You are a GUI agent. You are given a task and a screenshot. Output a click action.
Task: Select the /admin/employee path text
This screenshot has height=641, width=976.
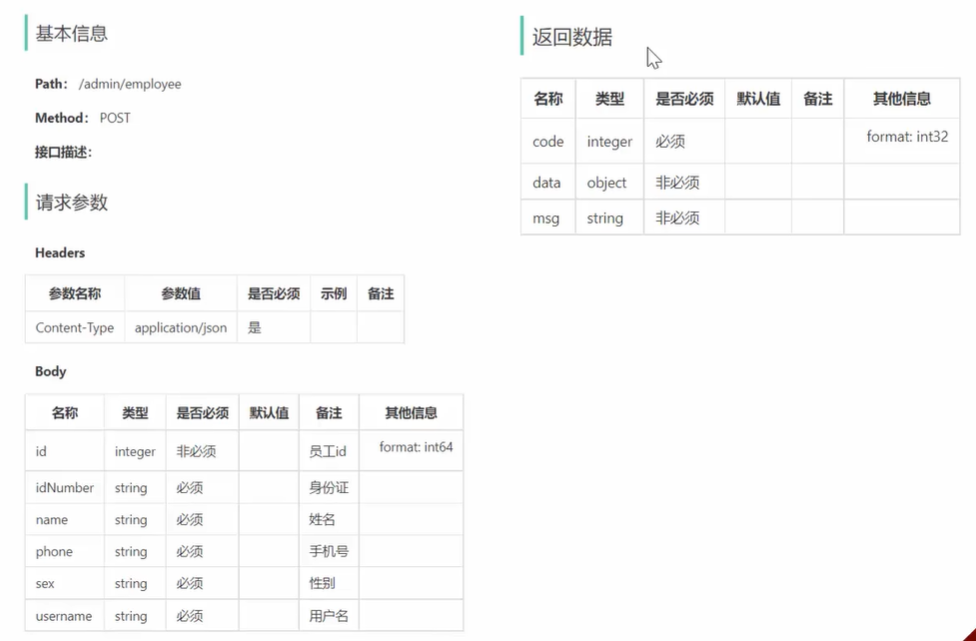click(130, 84)
